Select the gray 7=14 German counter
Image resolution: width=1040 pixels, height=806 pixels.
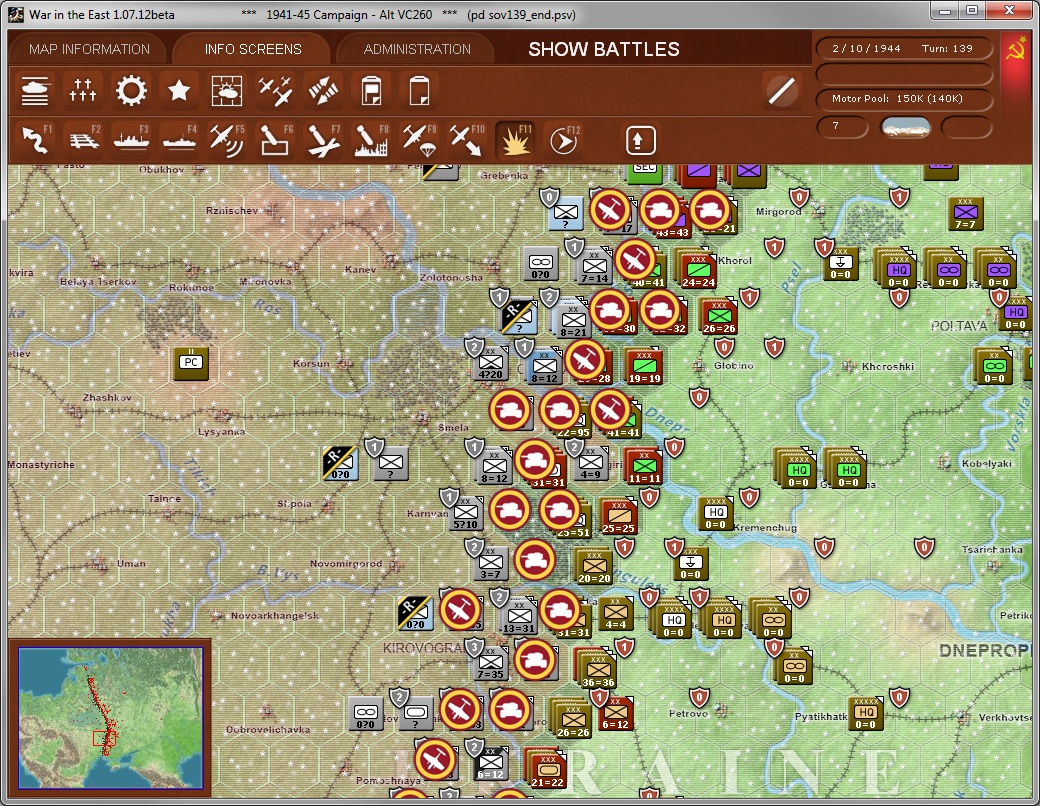pyautogui.click(x=594, y=267)
